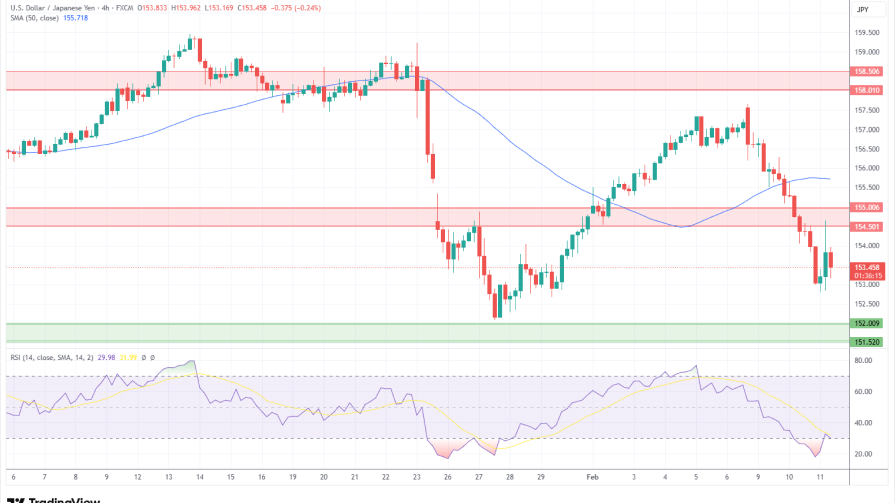Click the 20.00 RSI axis tick
This screenshot has width=895, height=503.
coord(863,454)
